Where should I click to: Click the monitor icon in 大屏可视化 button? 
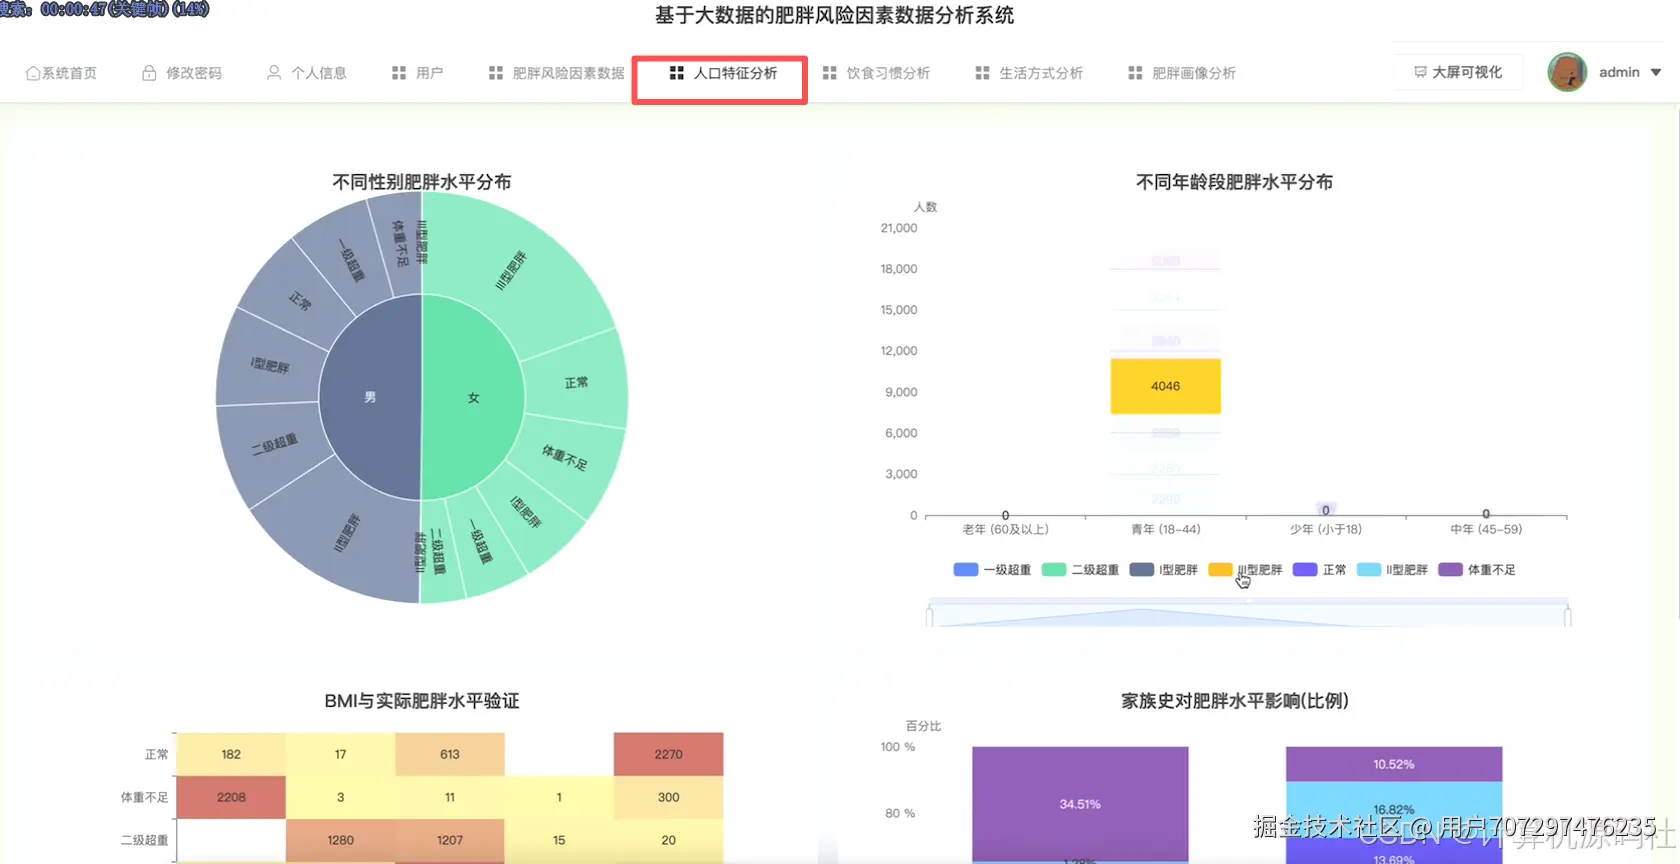[1420, 72]
